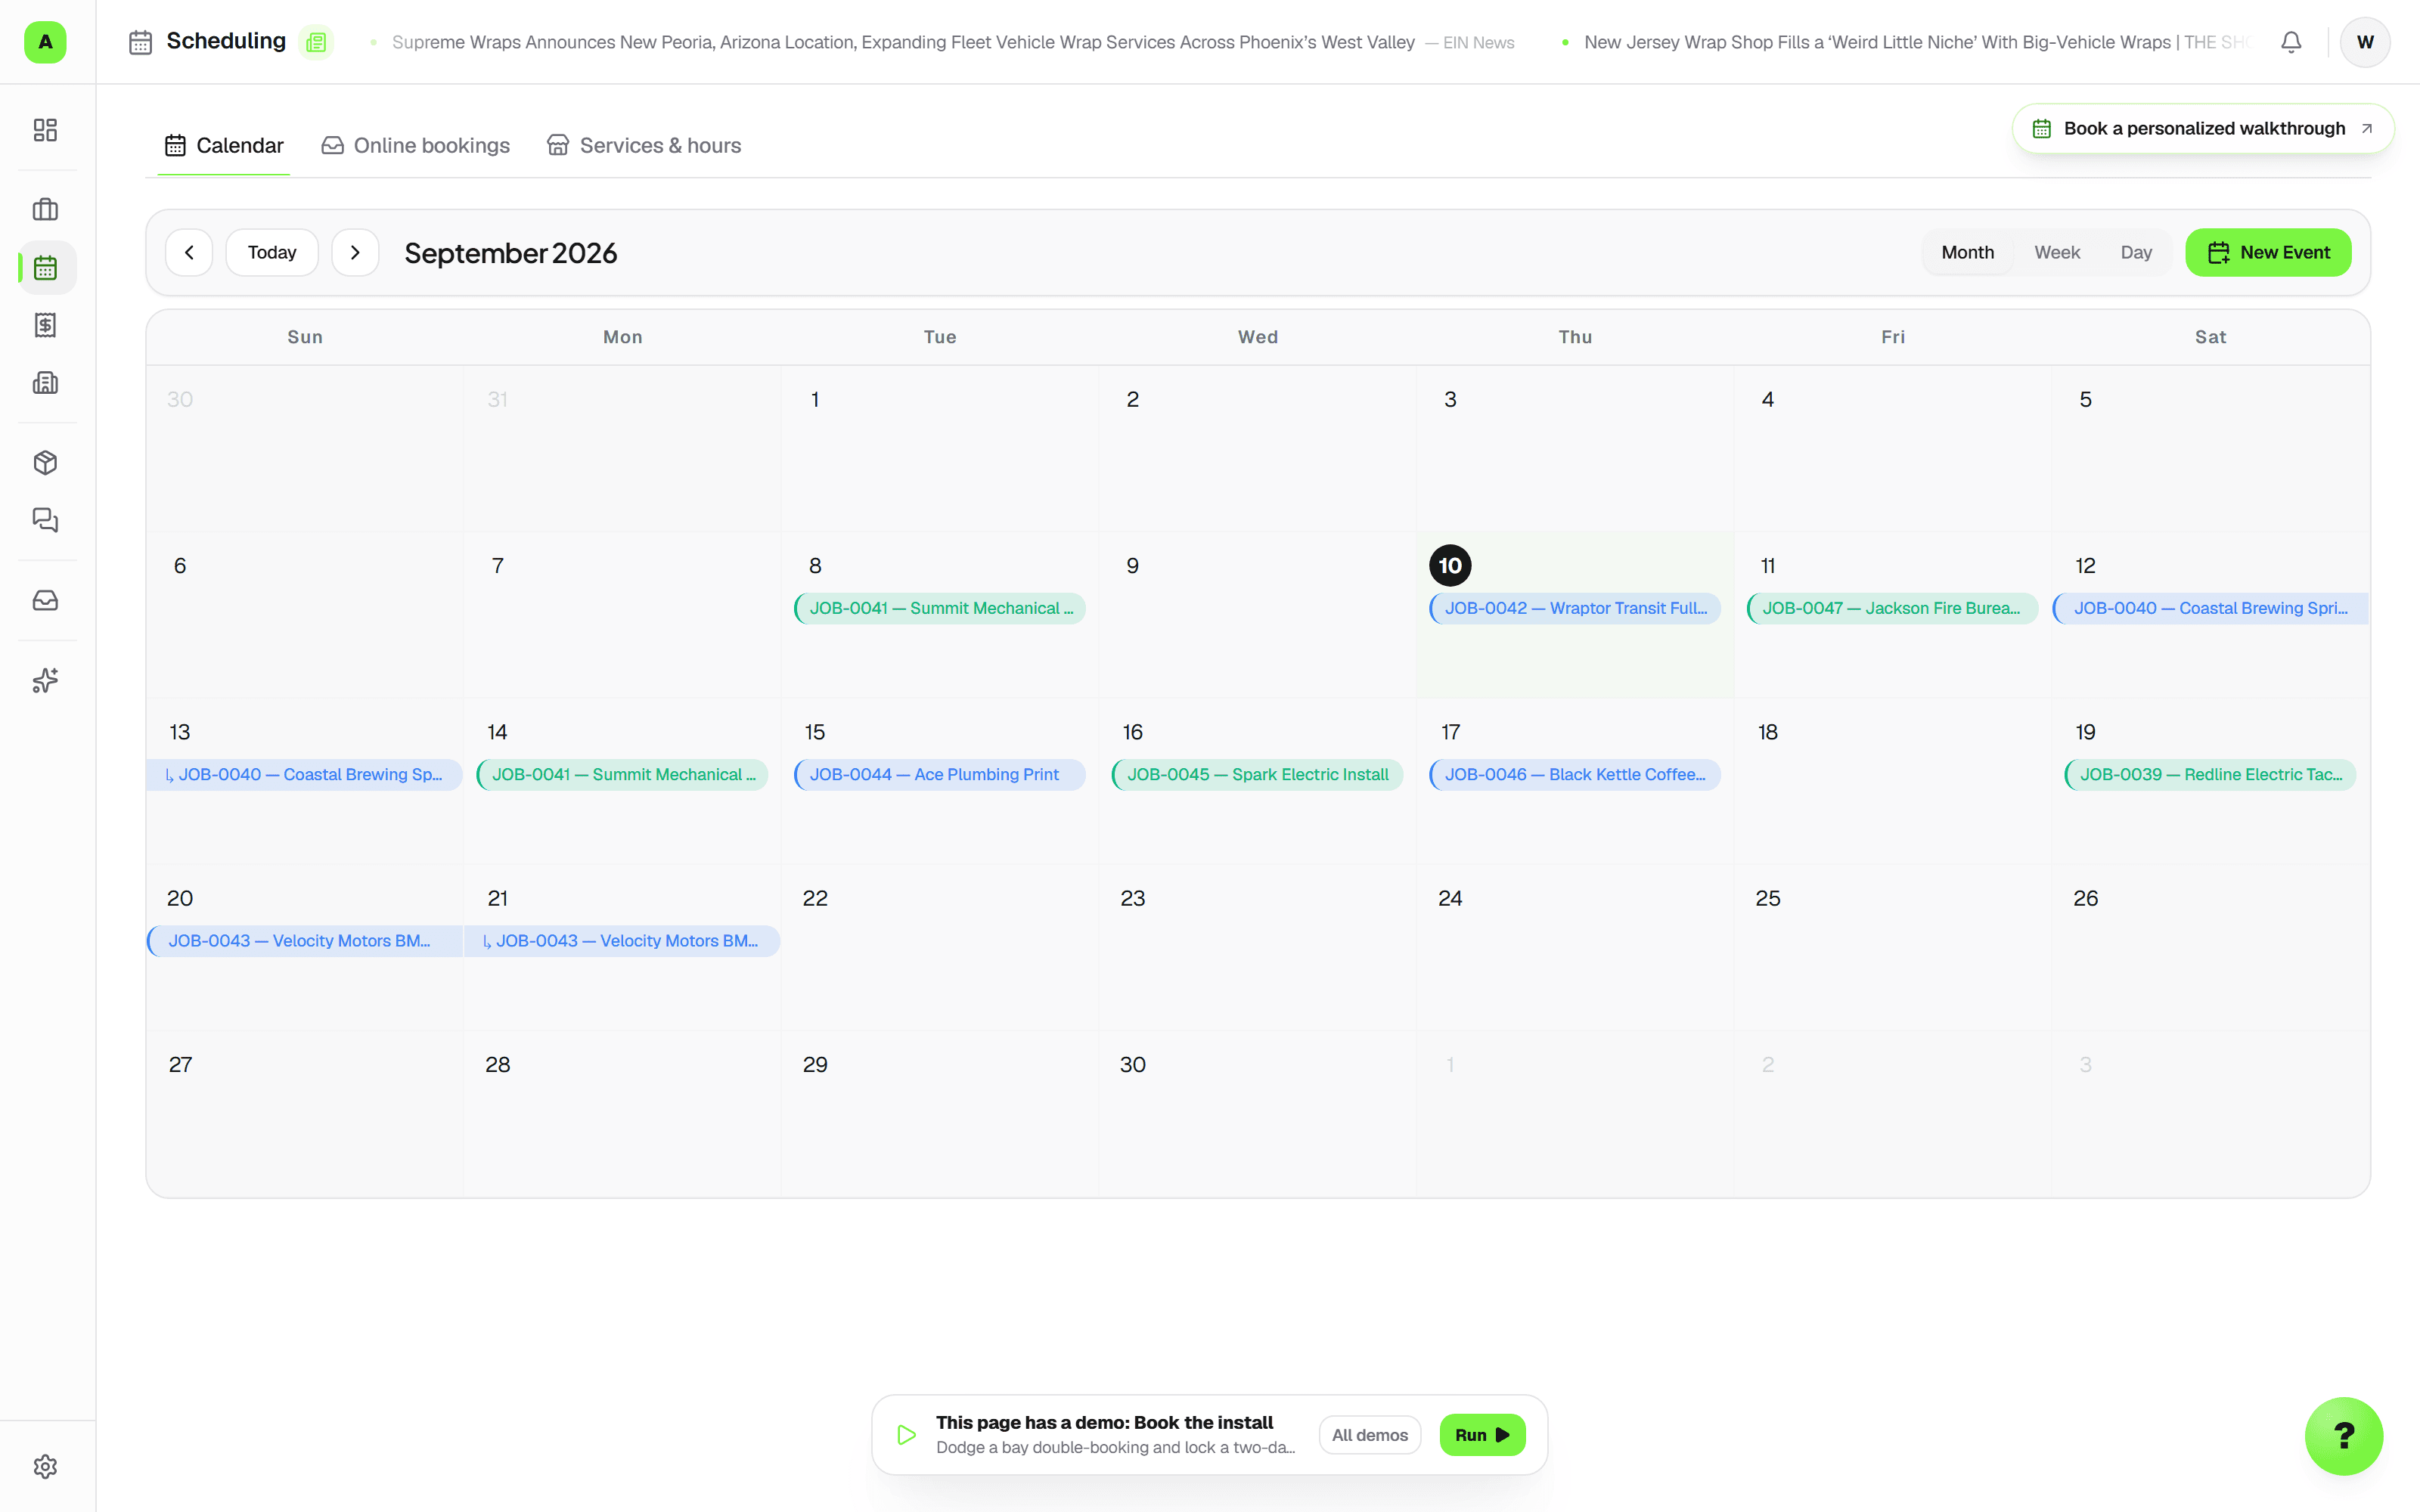Open the inbox tray sidebar icon
Screen dimensions: 2420x1512
click(45, 600)
